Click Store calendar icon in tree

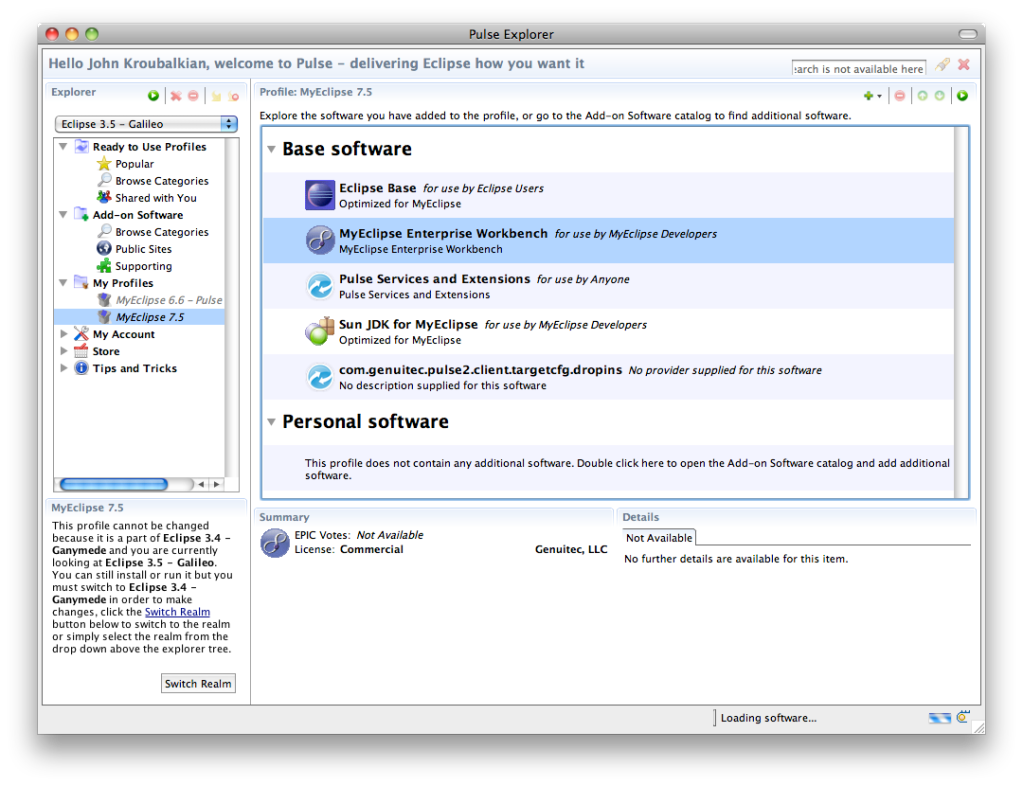(x=81, y=351)
